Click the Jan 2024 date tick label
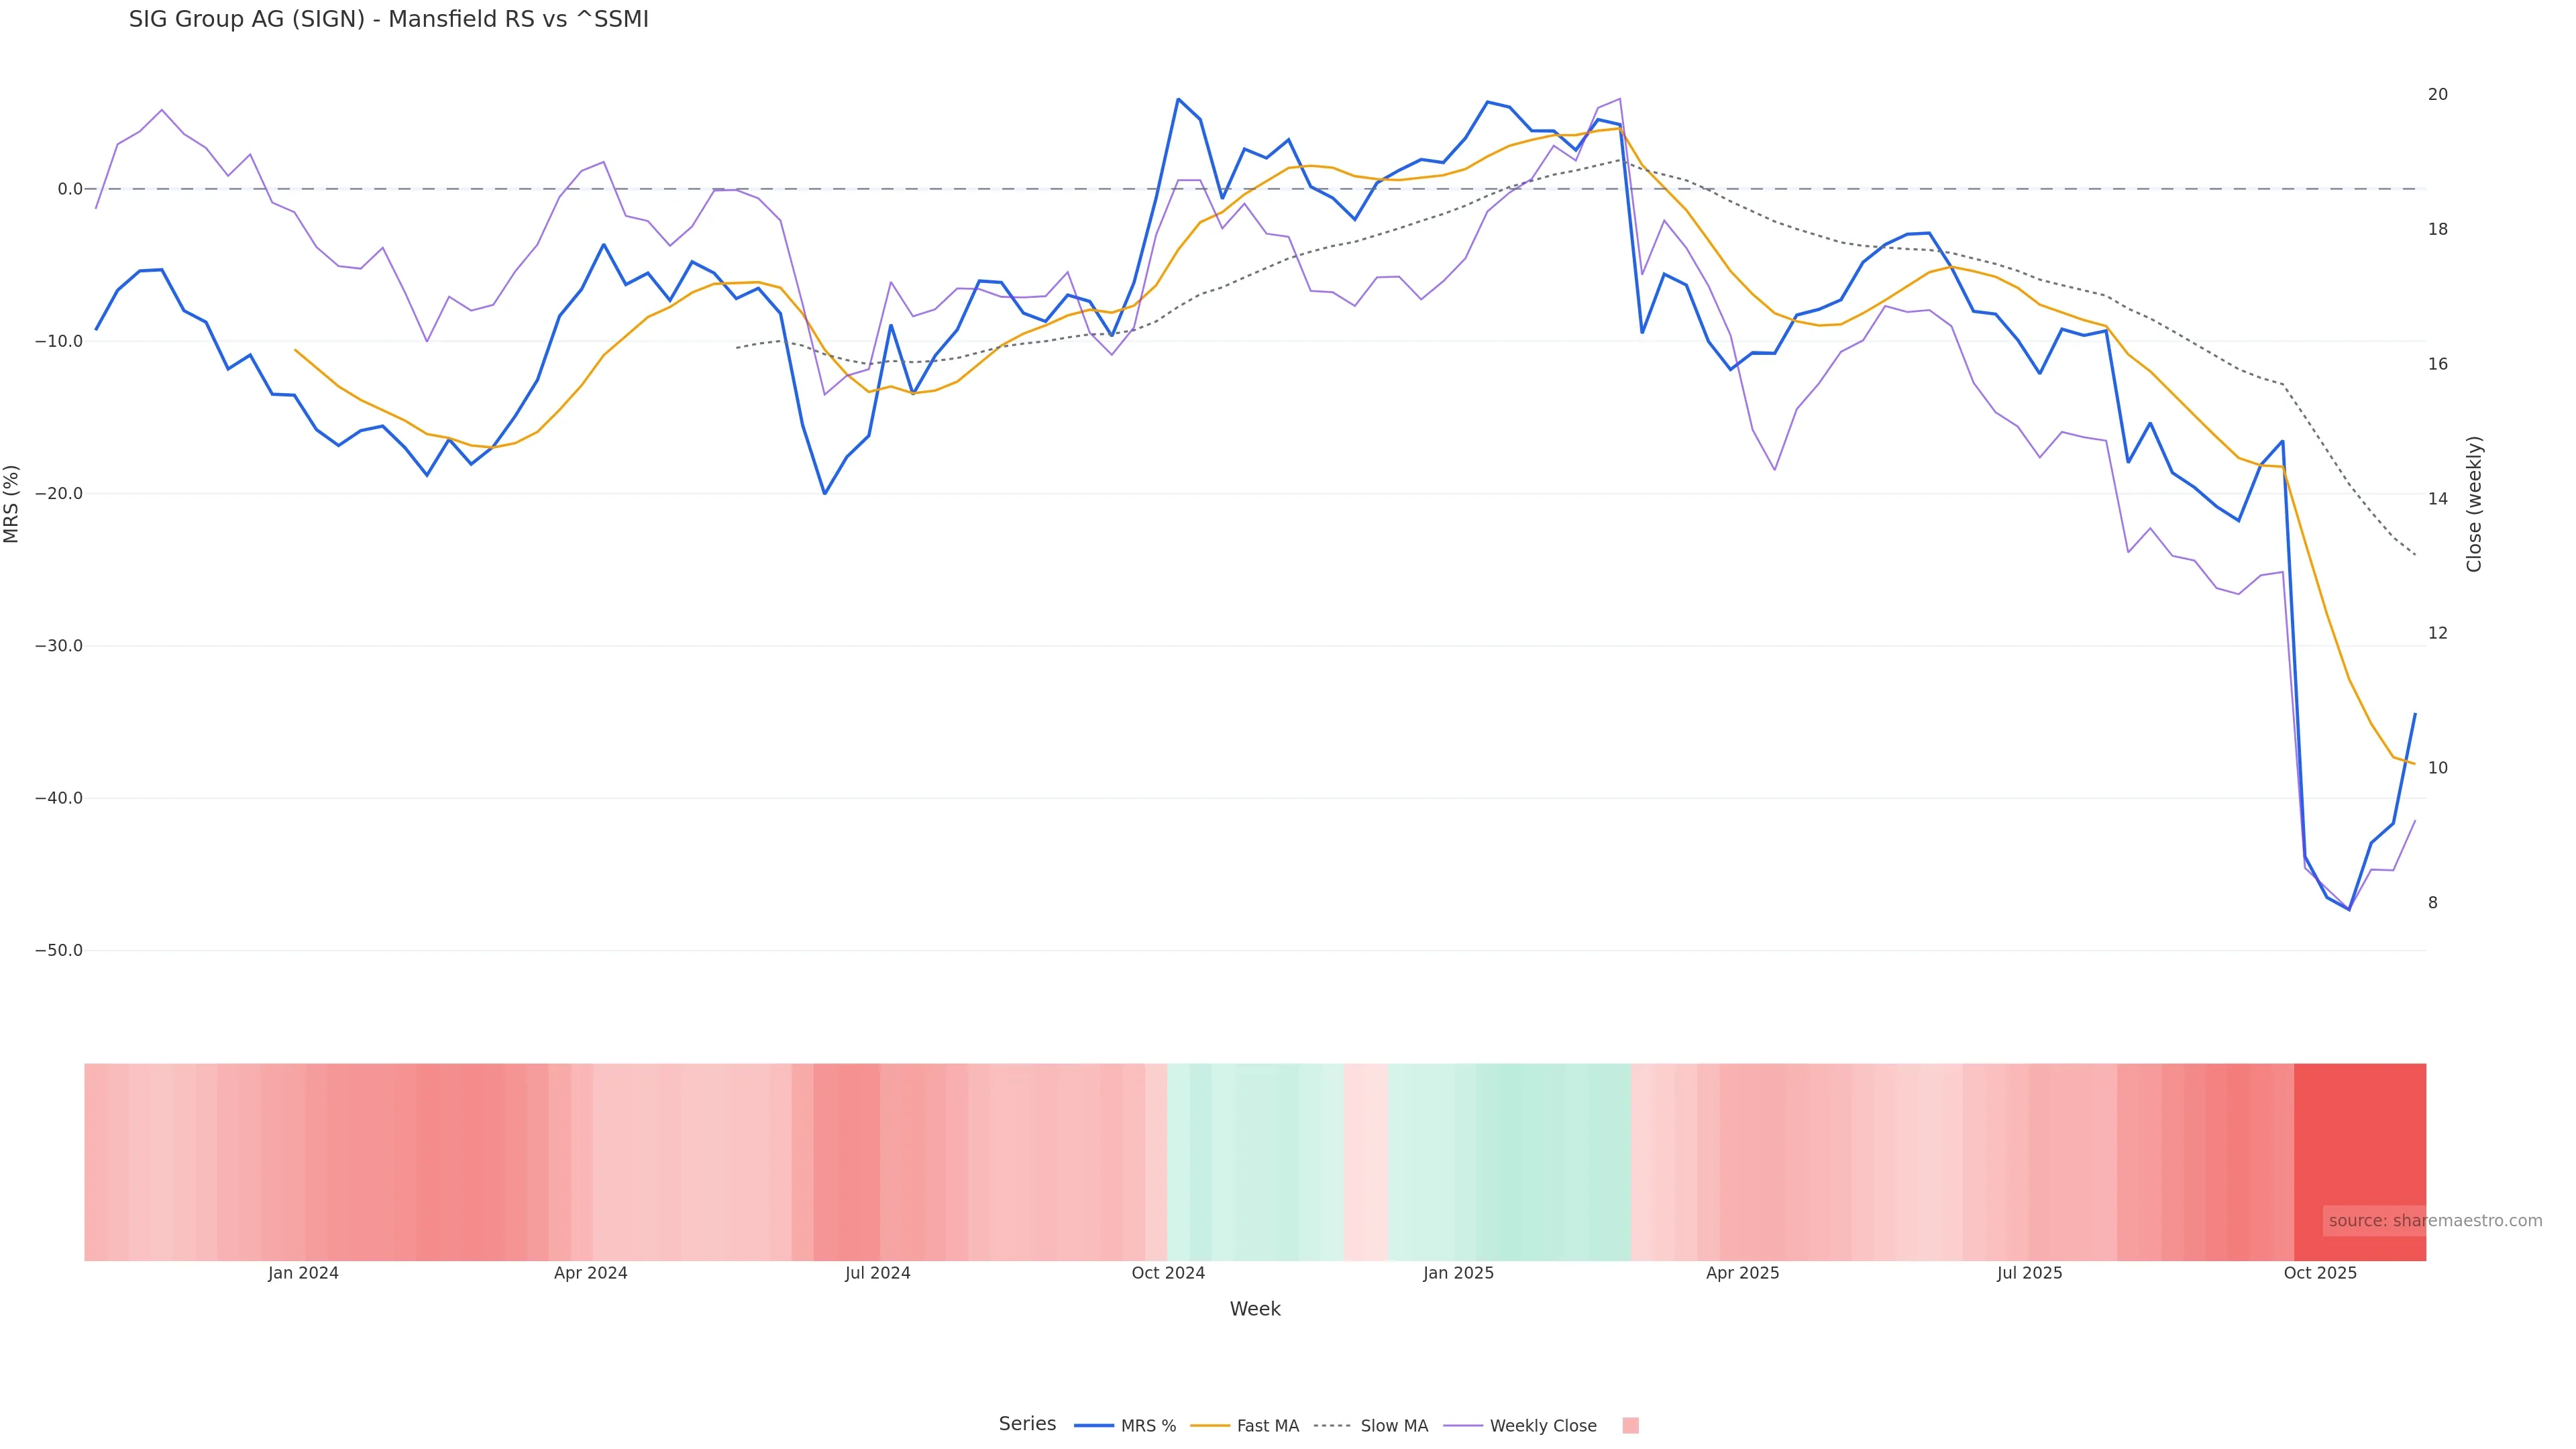Viewport: 2576px width, 1449px height. point(303,1273)
